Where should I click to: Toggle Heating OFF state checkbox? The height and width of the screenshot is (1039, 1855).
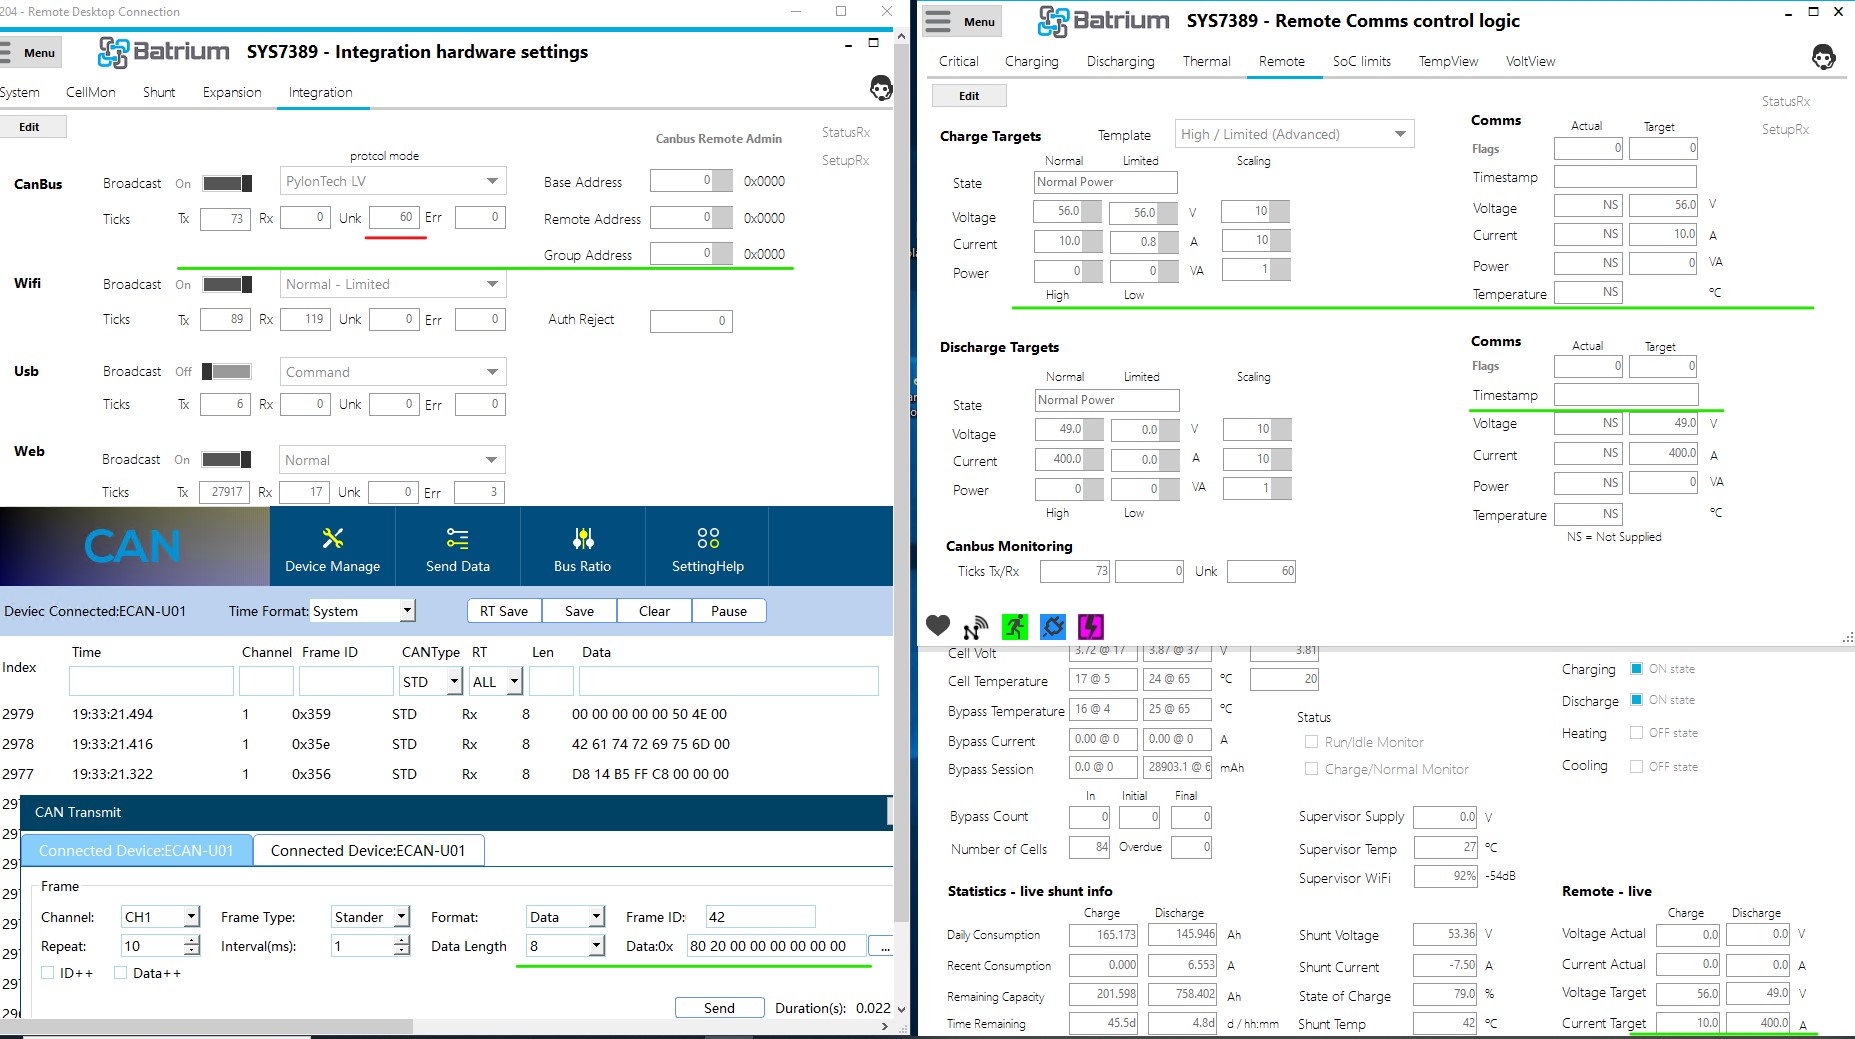[1636, 732]
